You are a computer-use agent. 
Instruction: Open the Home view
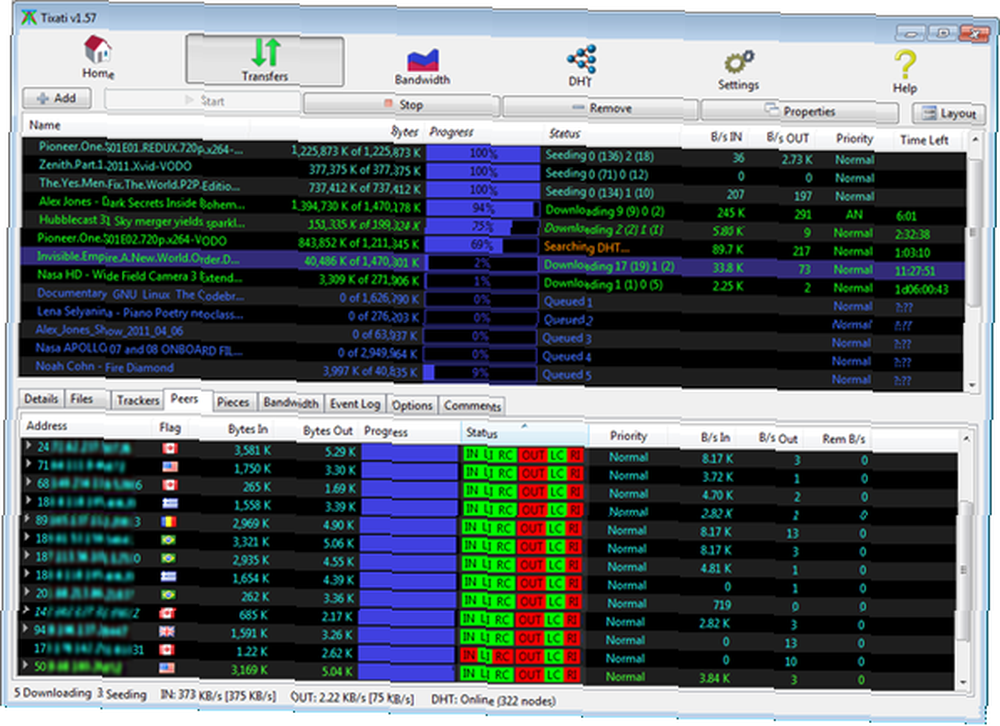(98, 57)
